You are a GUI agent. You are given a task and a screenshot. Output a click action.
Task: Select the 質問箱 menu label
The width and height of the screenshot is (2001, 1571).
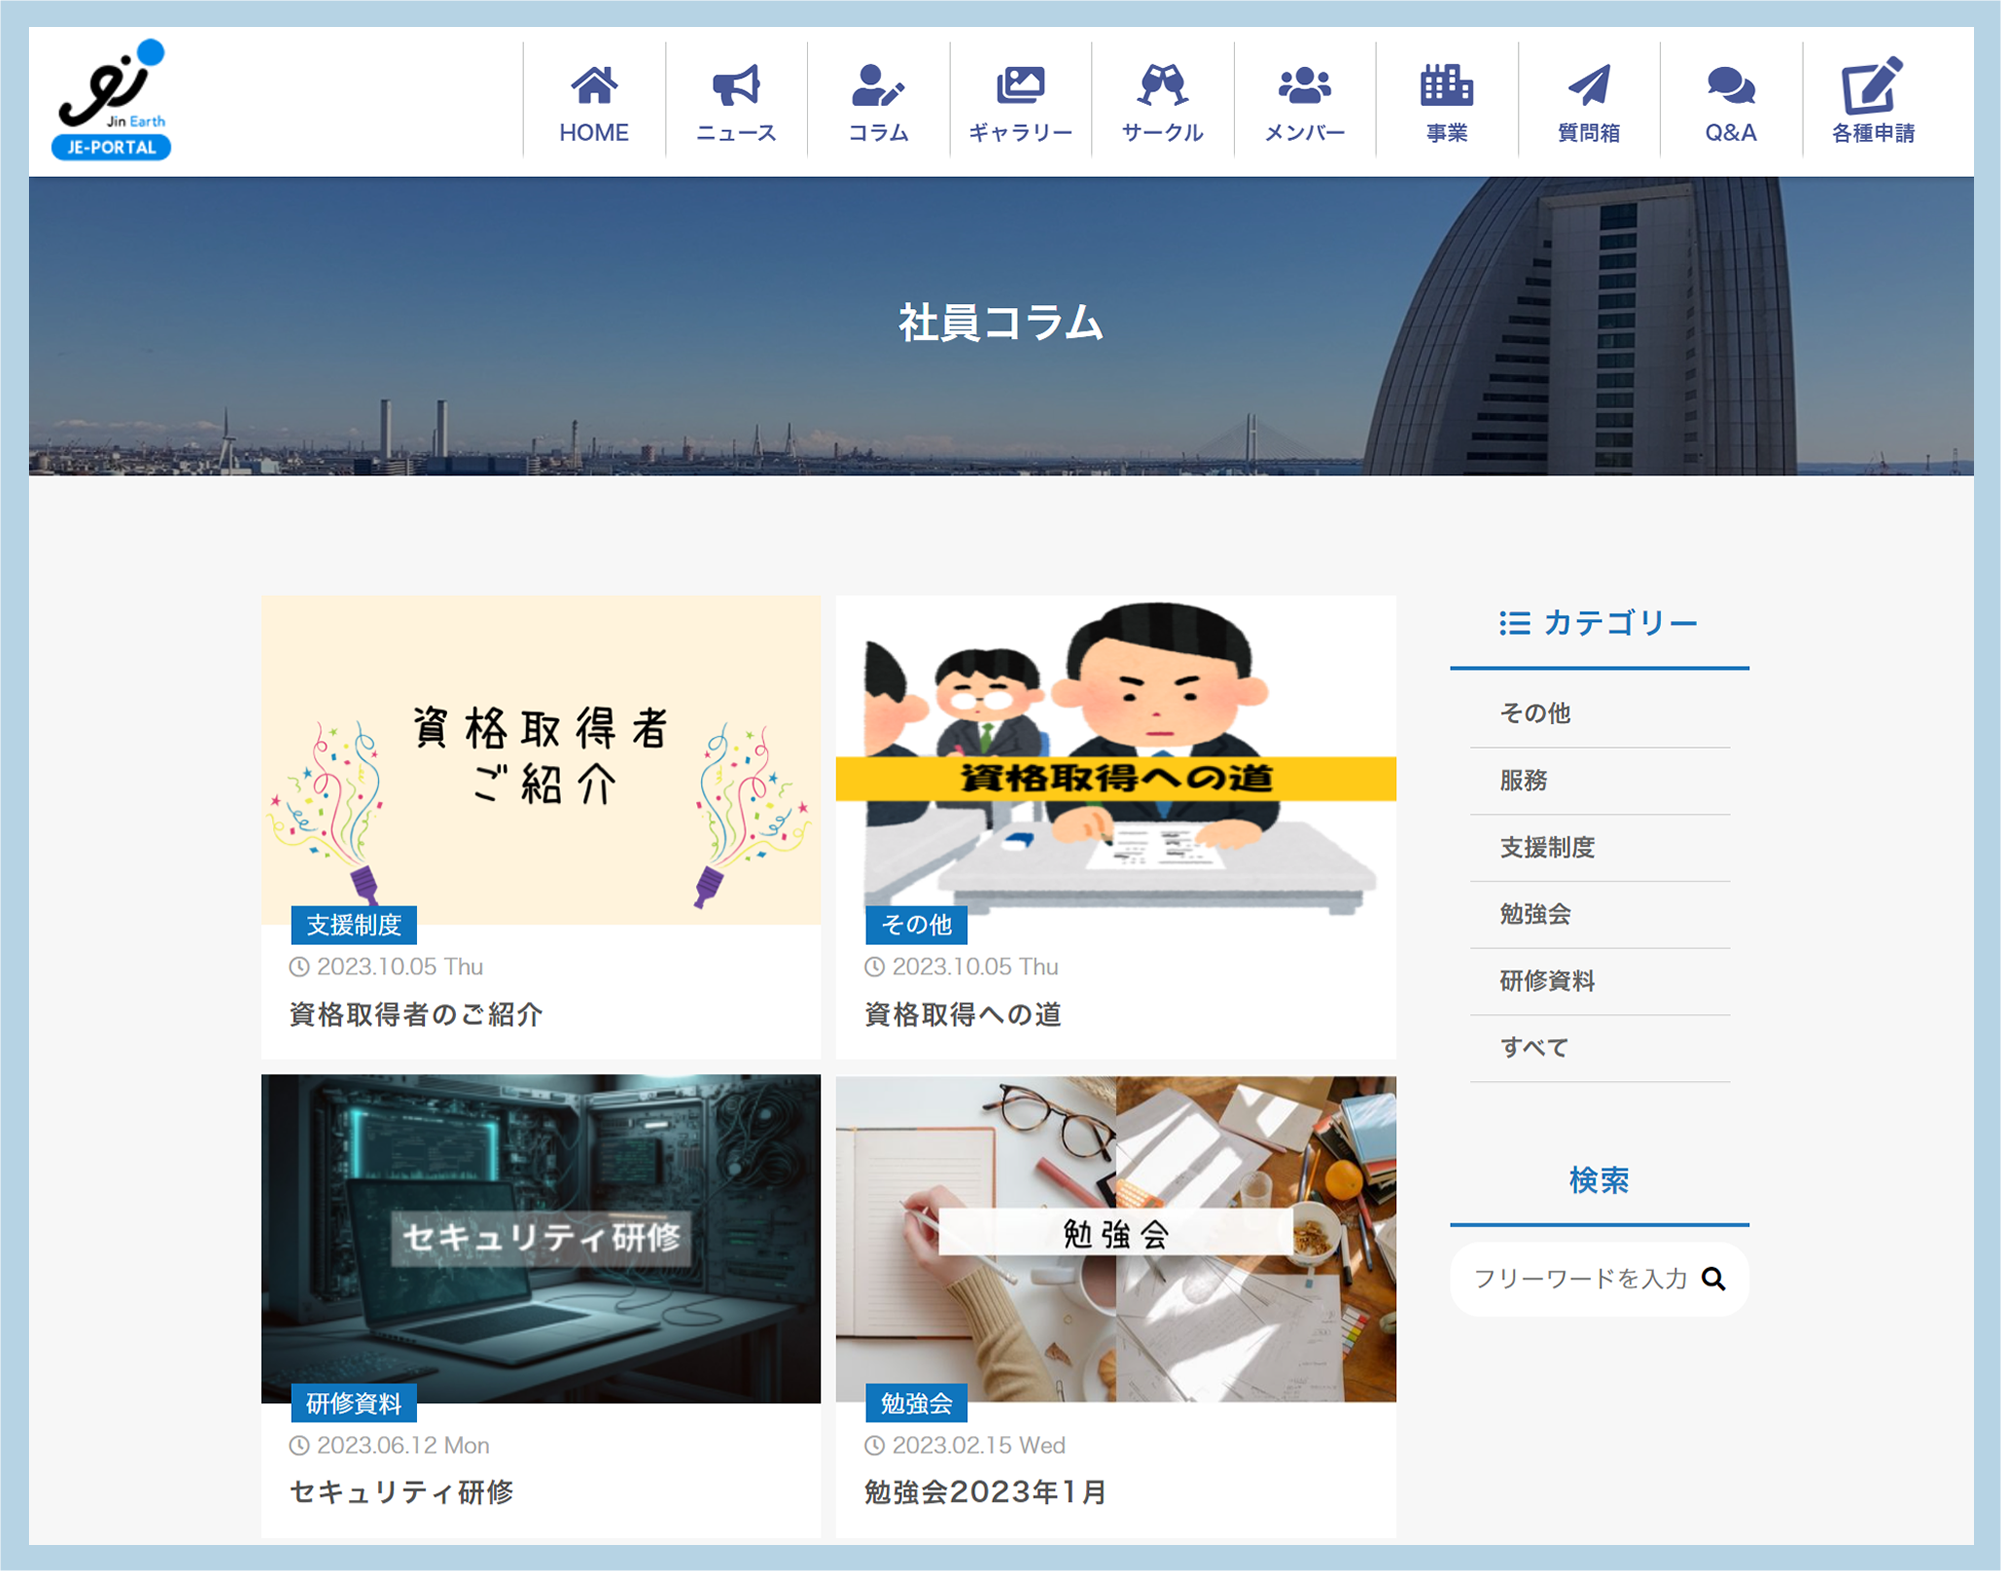(1589, 133)
